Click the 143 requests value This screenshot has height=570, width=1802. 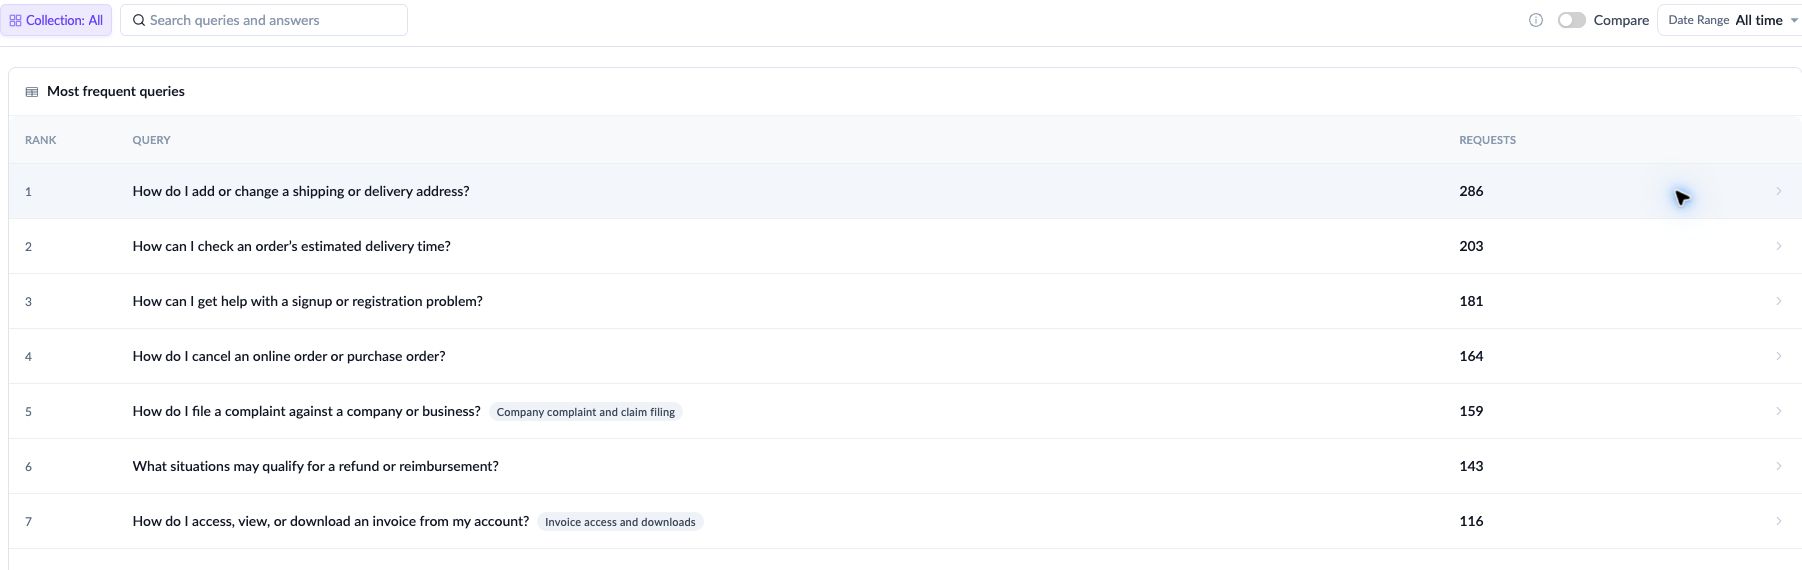pos(1471,466)
